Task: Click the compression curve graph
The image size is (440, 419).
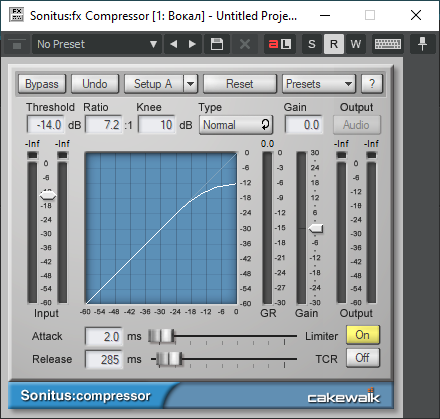Action: pos(161,228)
